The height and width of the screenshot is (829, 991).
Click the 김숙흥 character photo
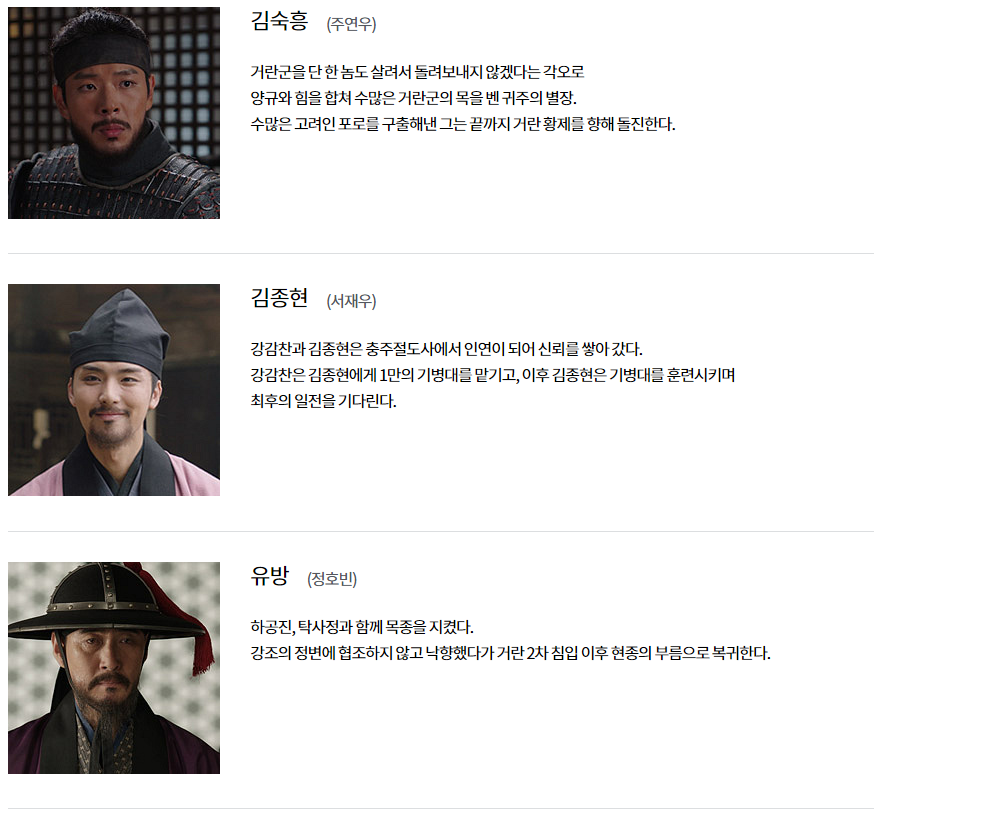(114, 113)
